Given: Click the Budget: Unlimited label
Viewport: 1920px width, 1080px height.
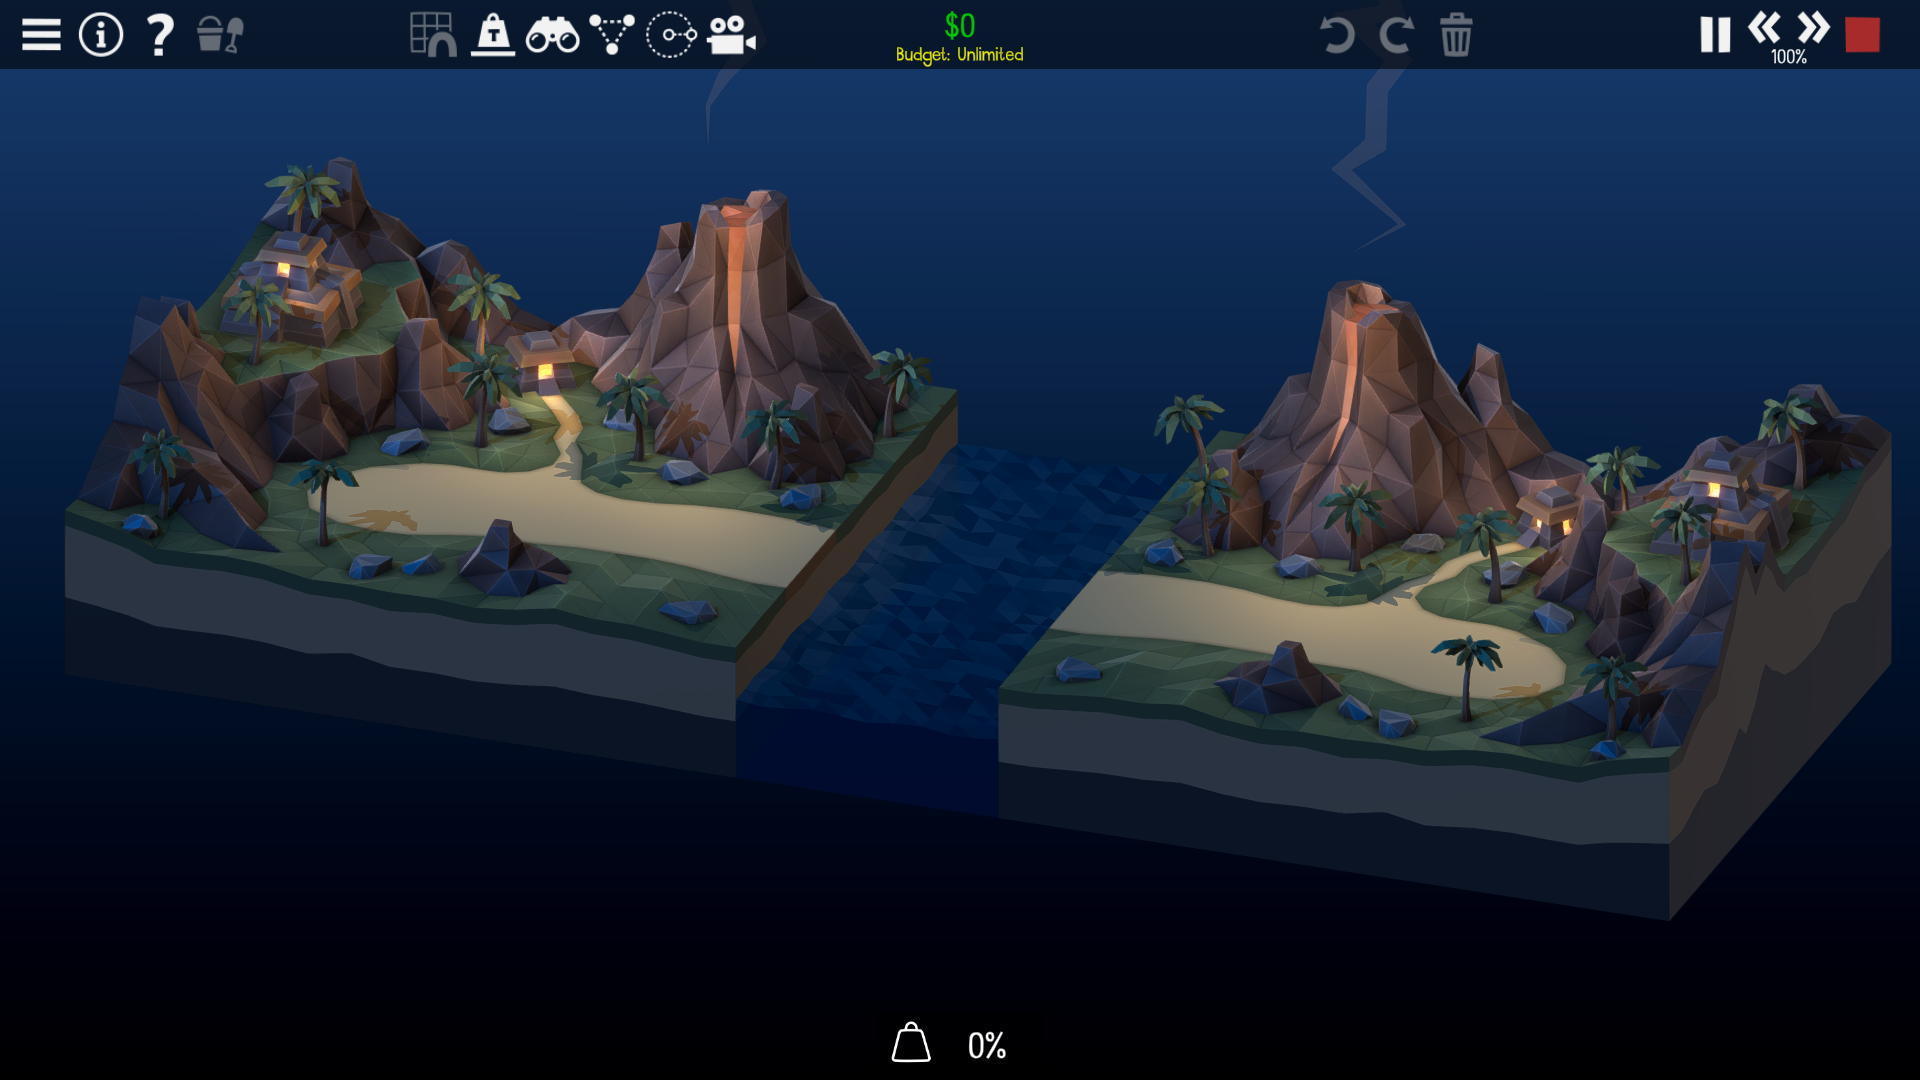Looking at the screenshot, I should (x=960, y=55).
